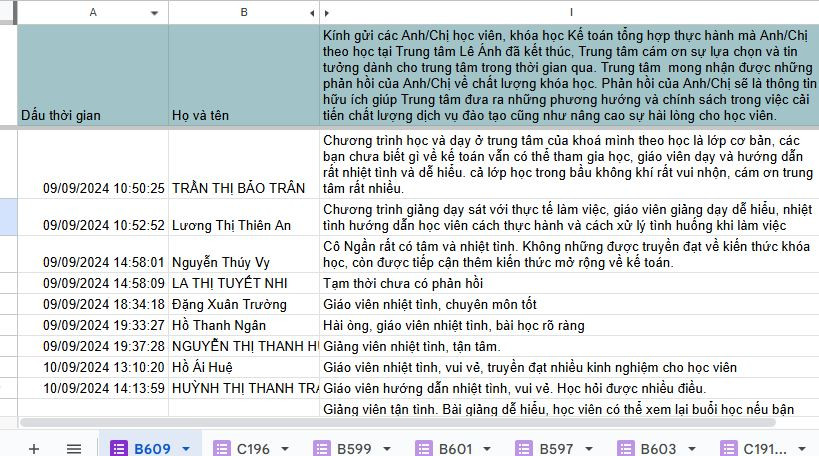Viewport: 819px width, 456px height.
Task: Click the form icon on B603 tab
Action: coord(625,448)
